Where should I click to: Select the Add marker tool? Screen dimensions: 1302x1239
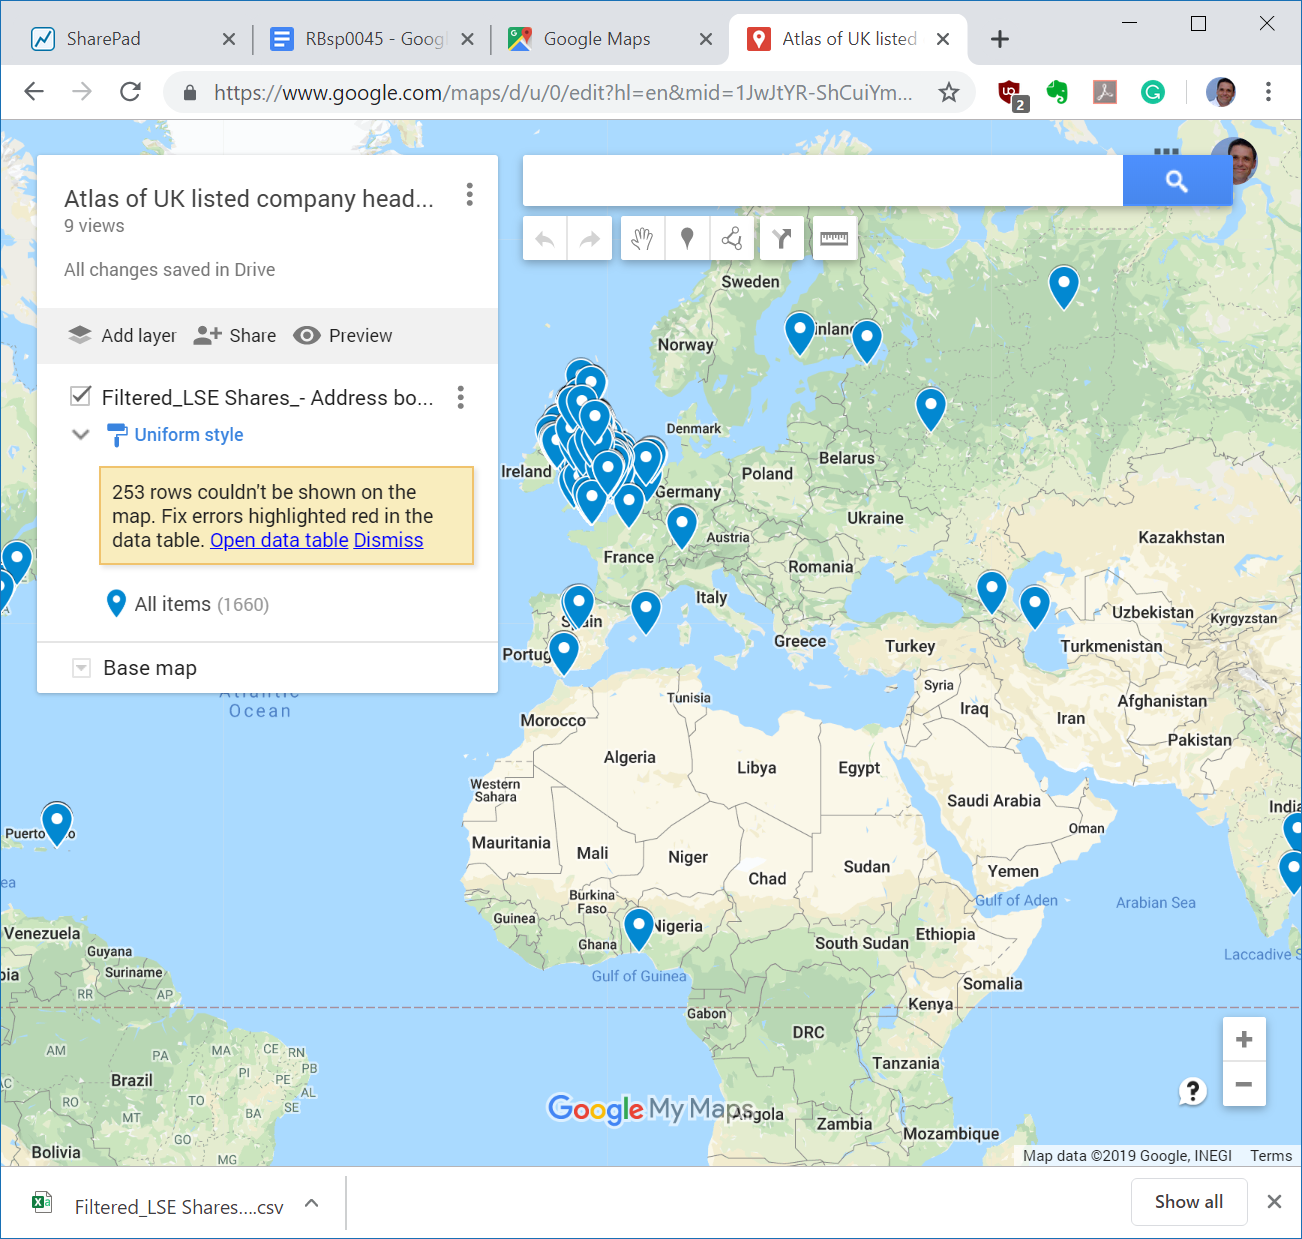[687, 239]
